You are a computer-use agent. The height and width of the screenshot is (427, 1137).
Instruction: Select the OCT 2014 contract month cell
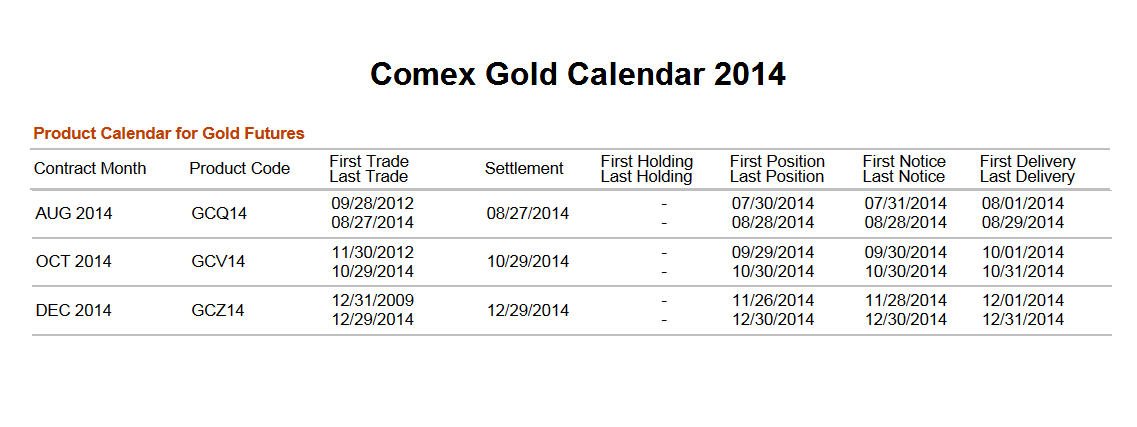coord(74,262)
